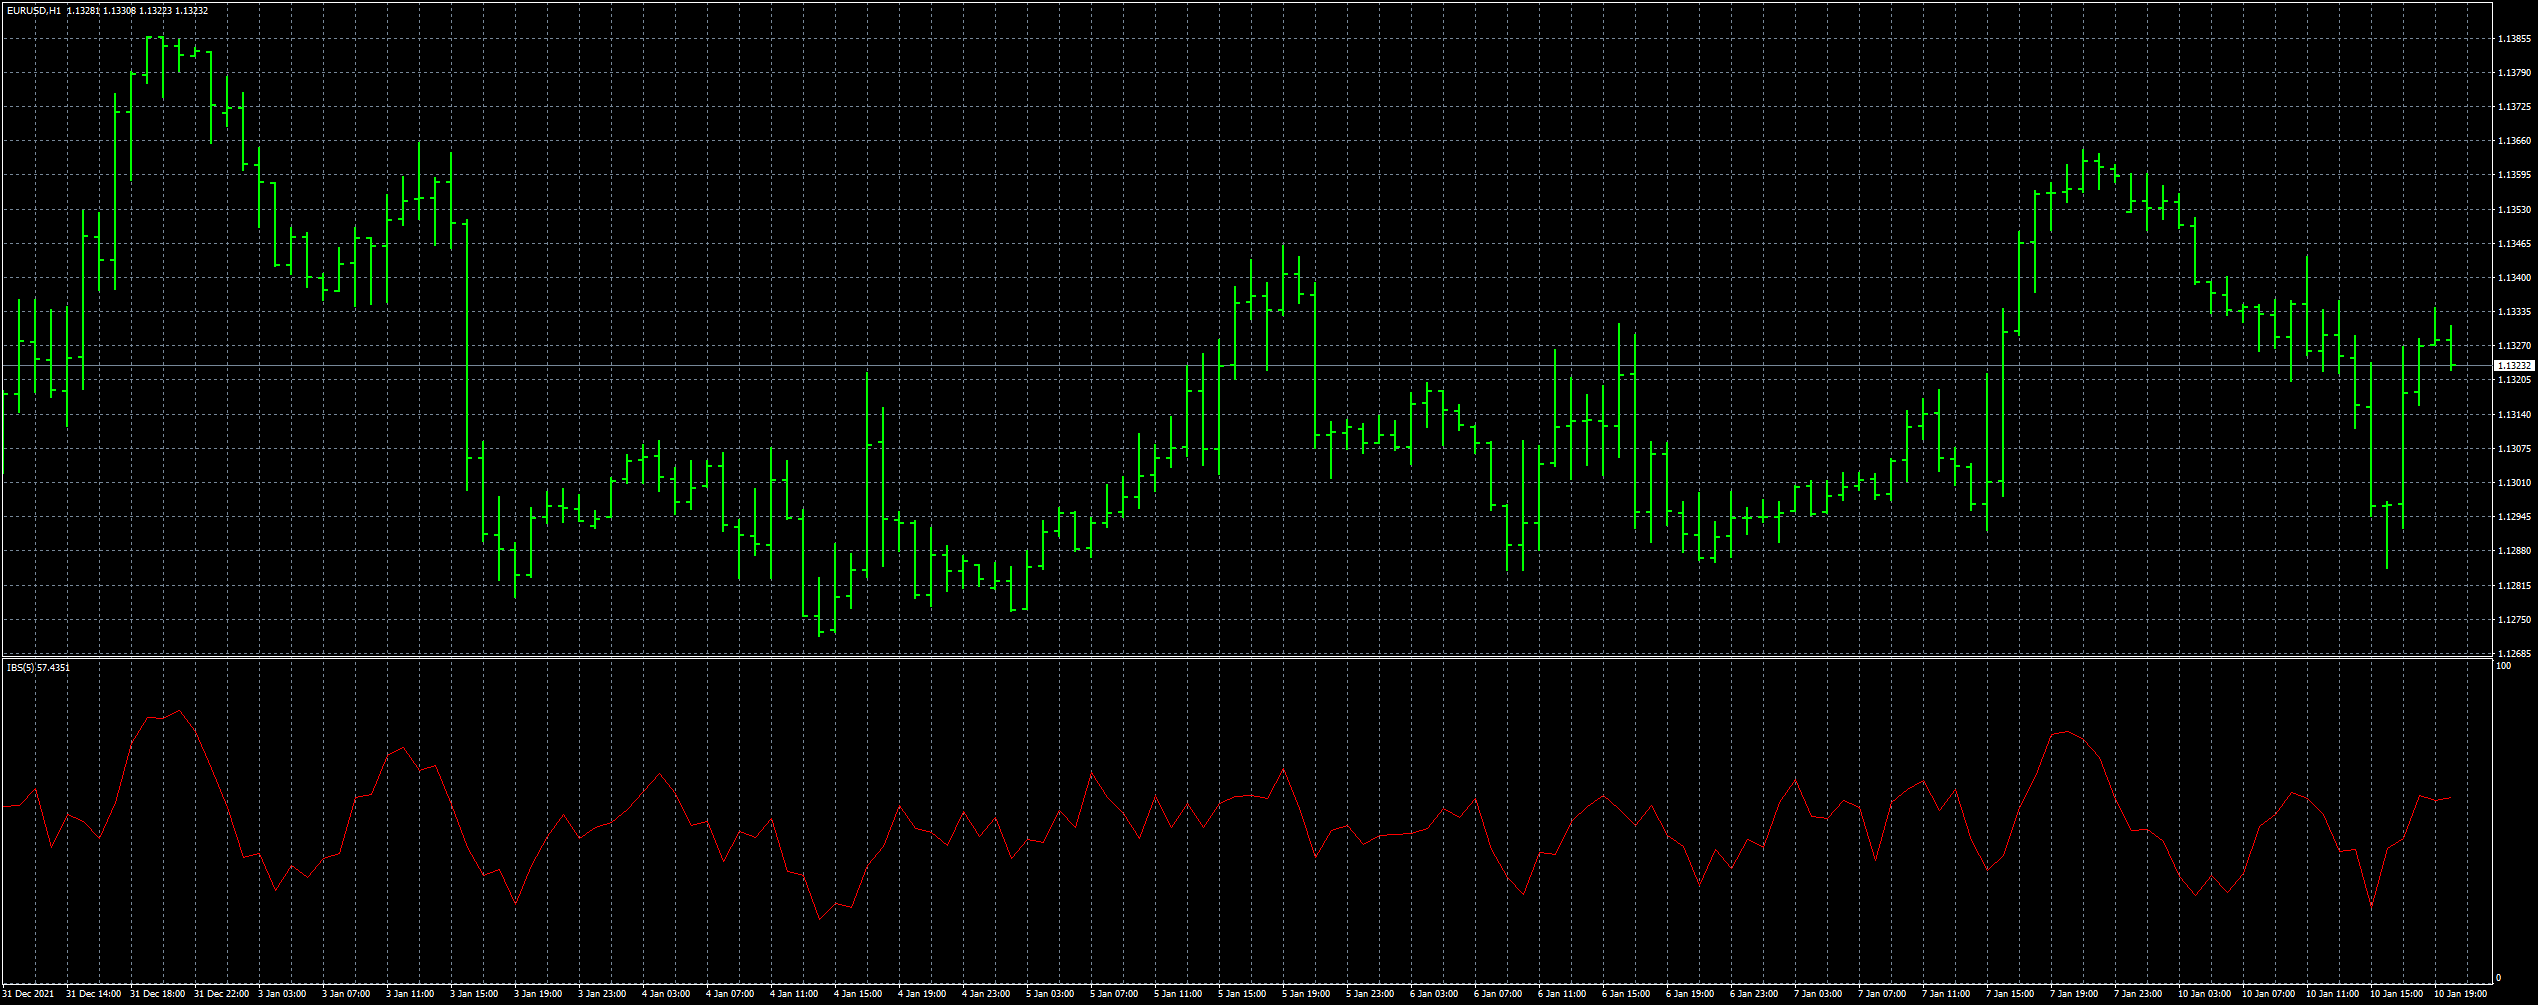The height and width of the screenshot is (1005, 2538).
Task: Click the 1.13595 price scale label
Action: [x=2514, y=175]
